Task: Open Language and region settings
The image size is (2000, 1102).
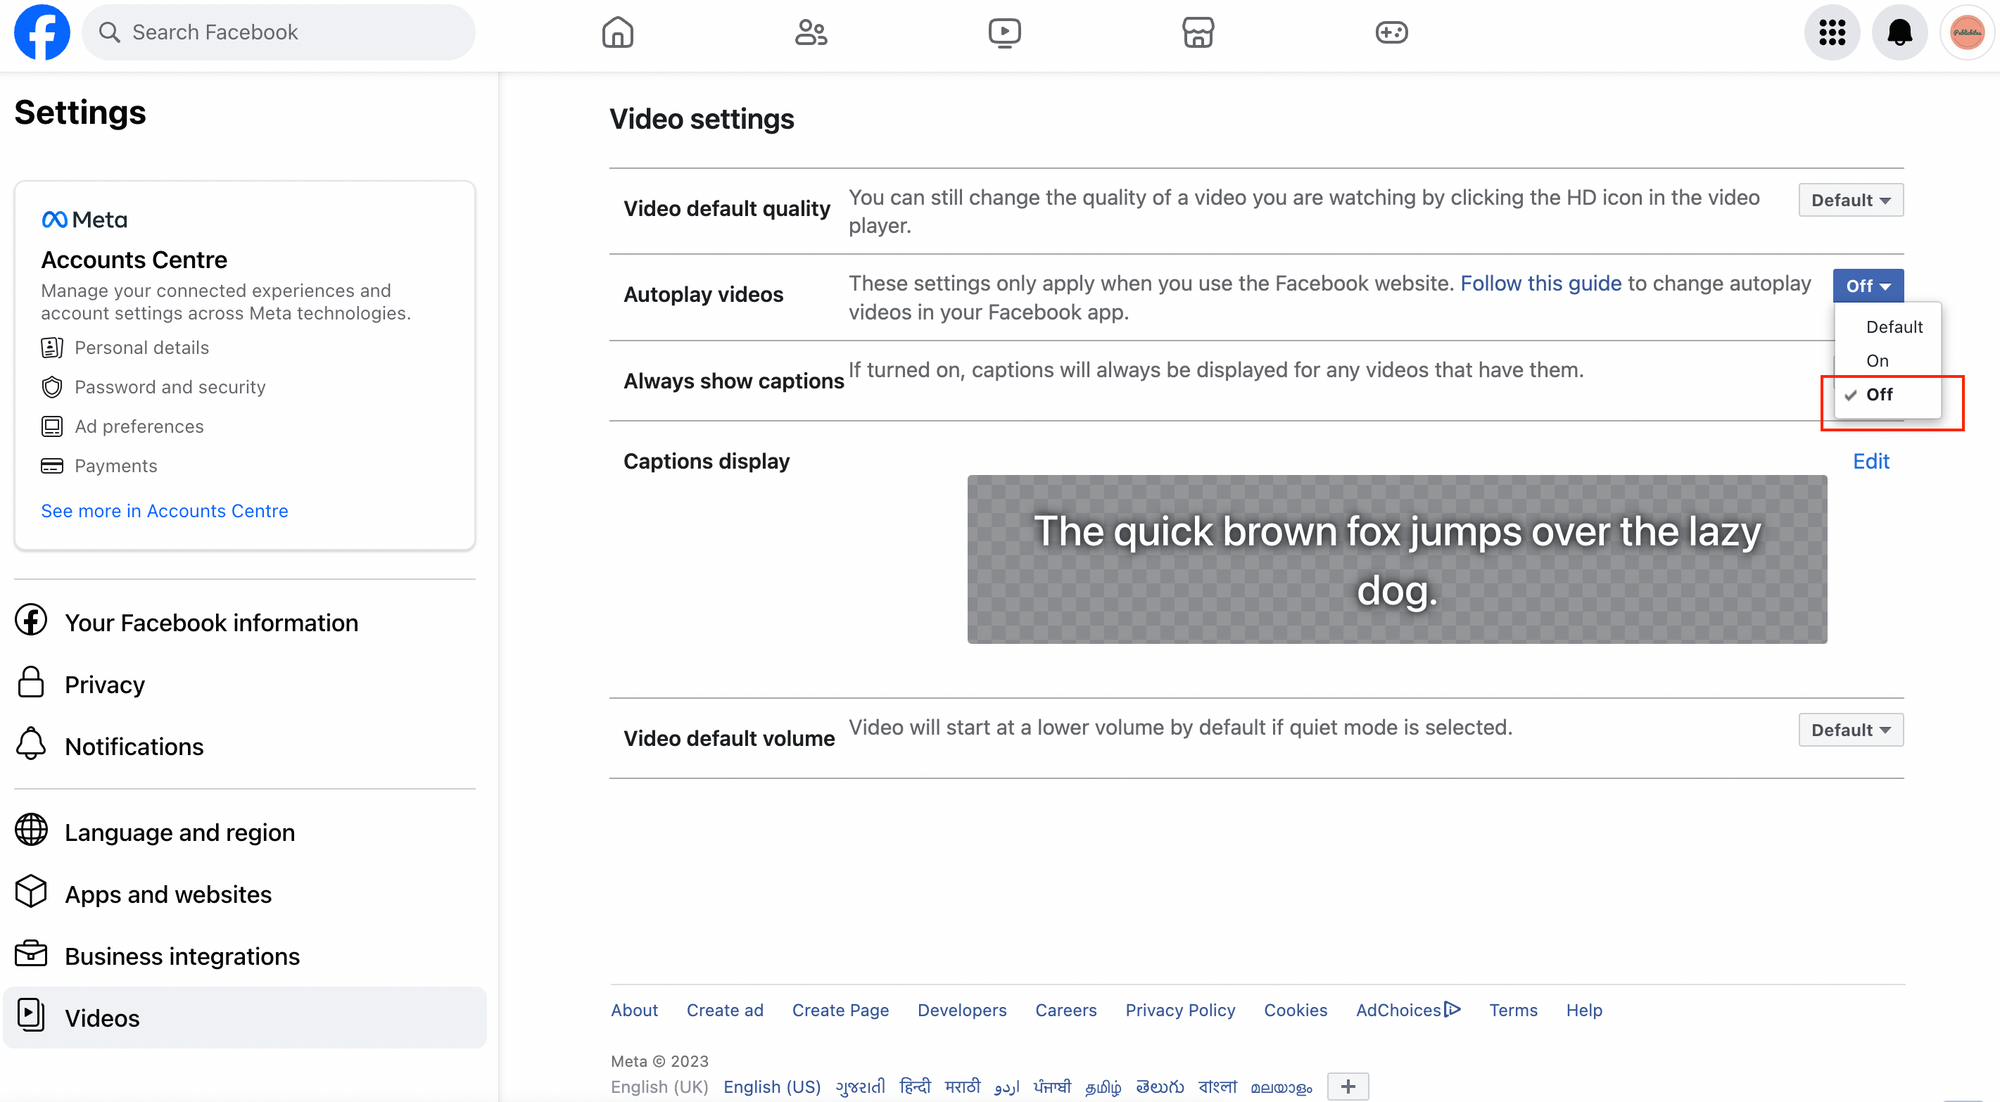Action: click(179, 833)
